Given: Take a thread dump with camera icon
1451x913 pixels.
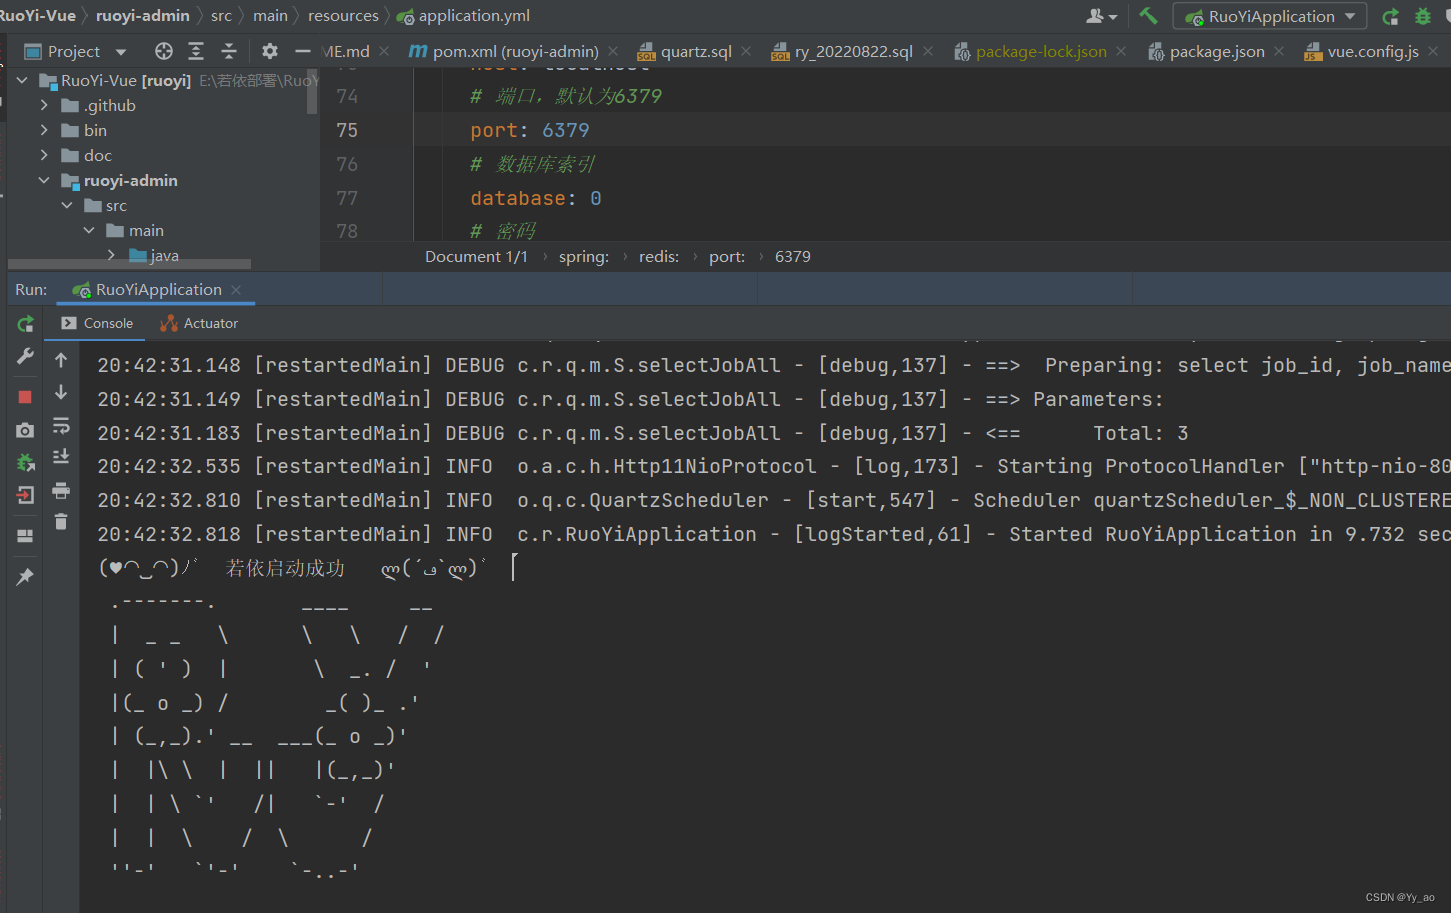Looking at the screenshot, I should click(25, 430).
